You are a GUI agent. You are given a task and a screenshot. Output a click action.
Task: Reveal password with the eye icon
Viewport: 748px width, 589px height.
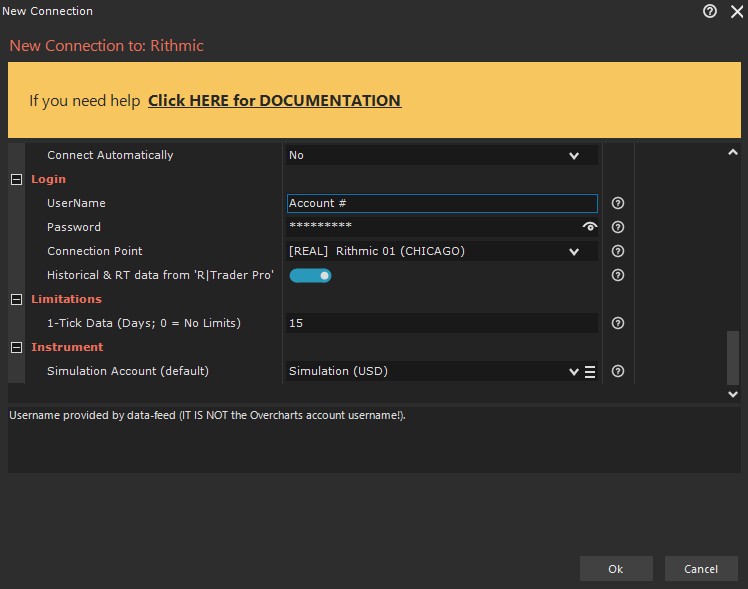[x=590, y=227]
